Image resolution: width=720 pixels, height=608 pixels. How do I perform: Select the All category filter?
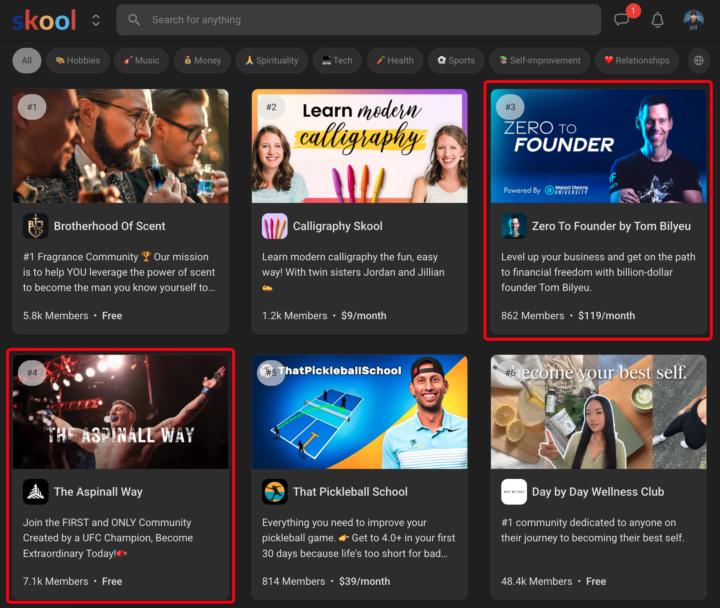(x=27, y=61)
